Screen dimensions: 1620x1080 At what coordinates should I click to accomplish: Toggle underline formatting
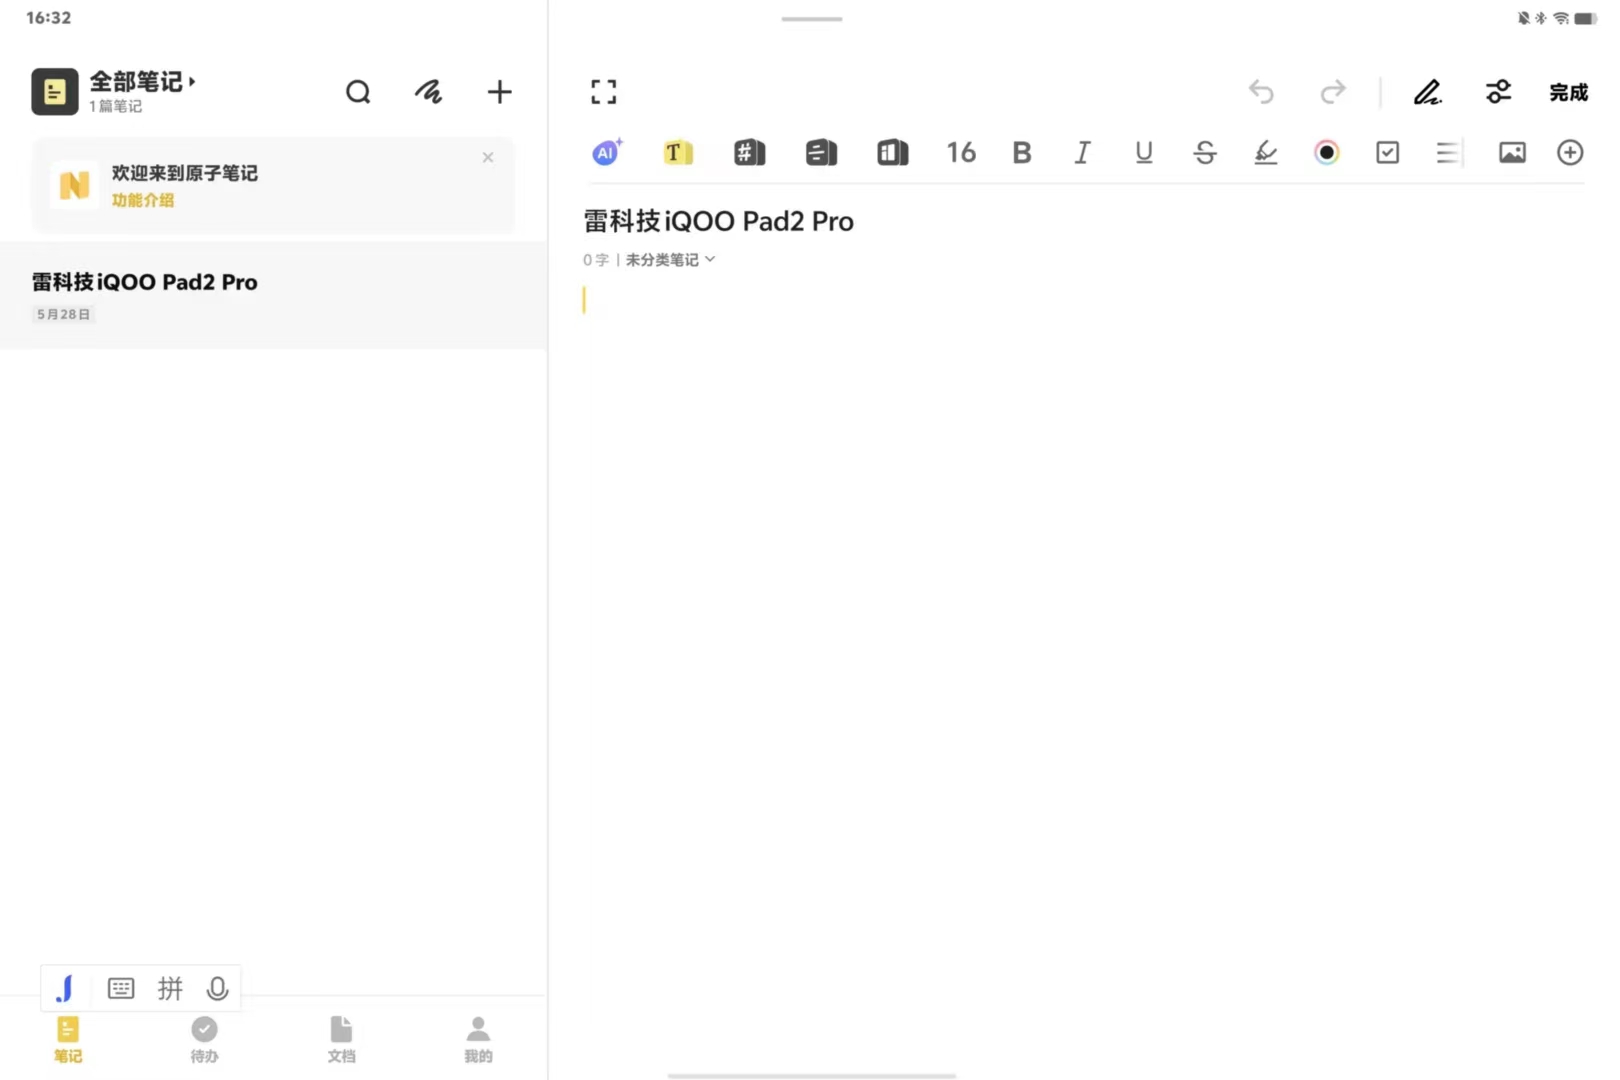click(x=1144, y=152)
